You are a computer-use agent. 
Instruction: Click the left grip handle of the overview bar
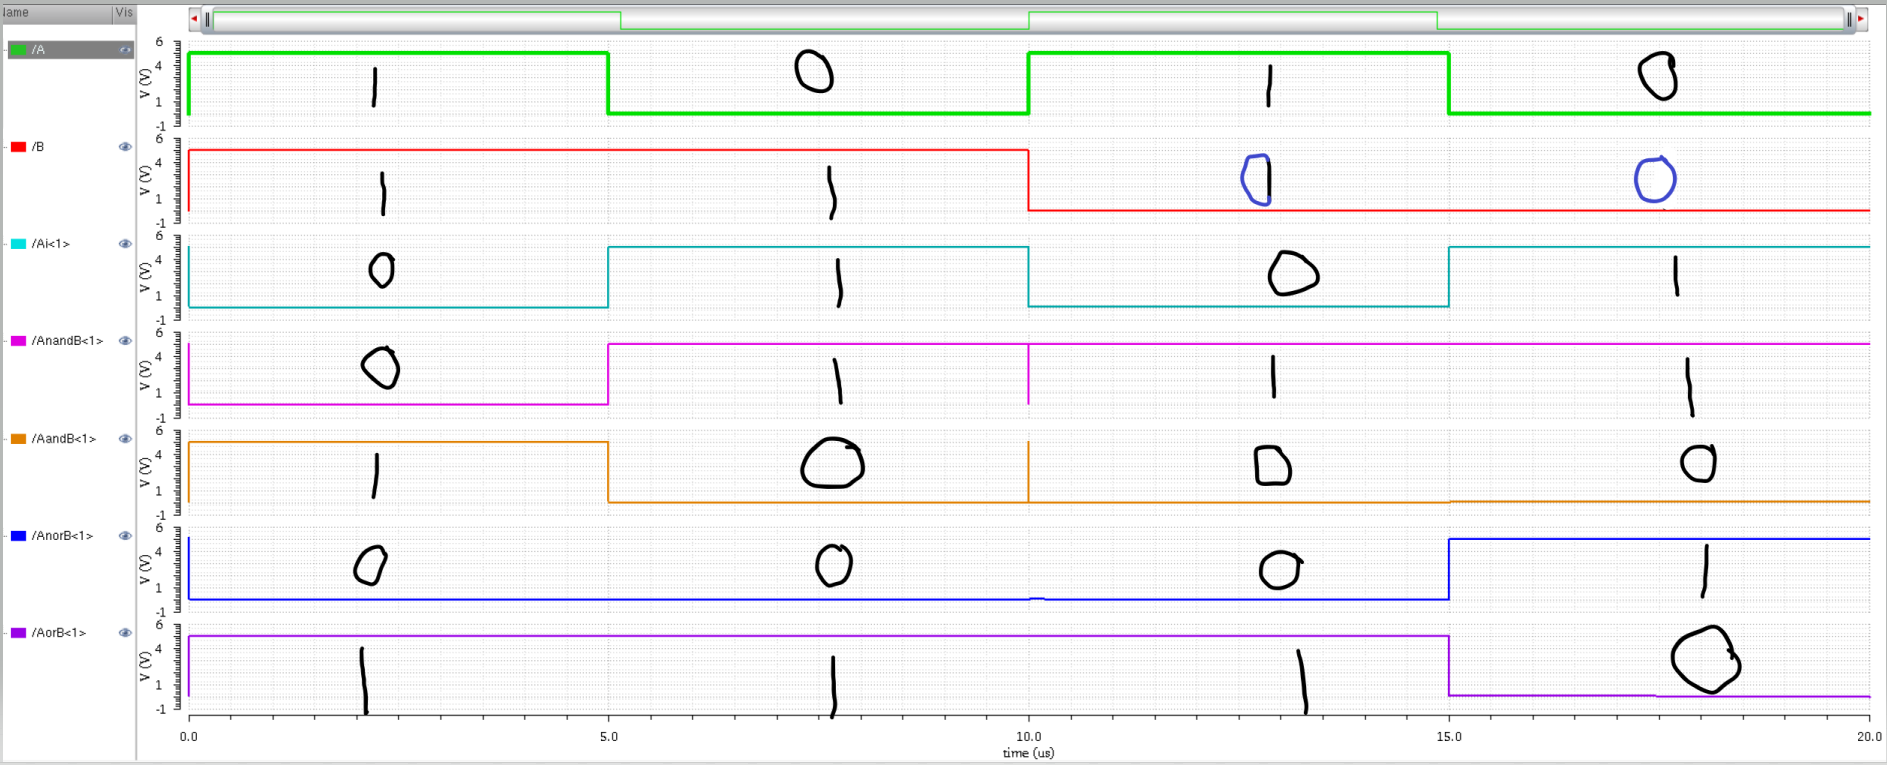208,19
